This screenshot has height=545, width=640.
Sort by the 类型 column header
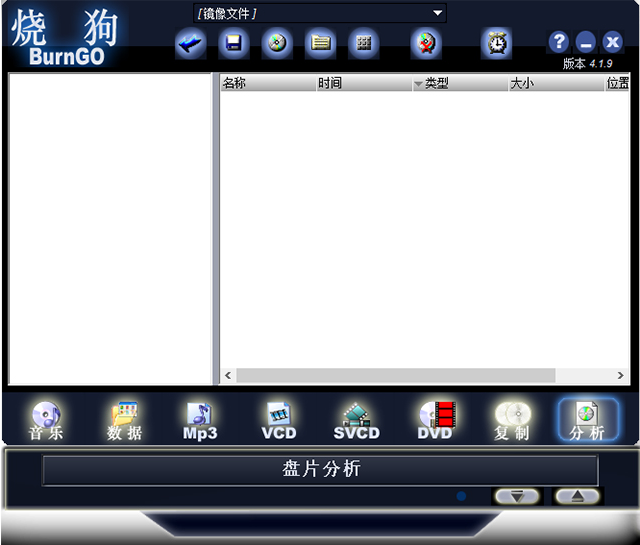(460, 83)
